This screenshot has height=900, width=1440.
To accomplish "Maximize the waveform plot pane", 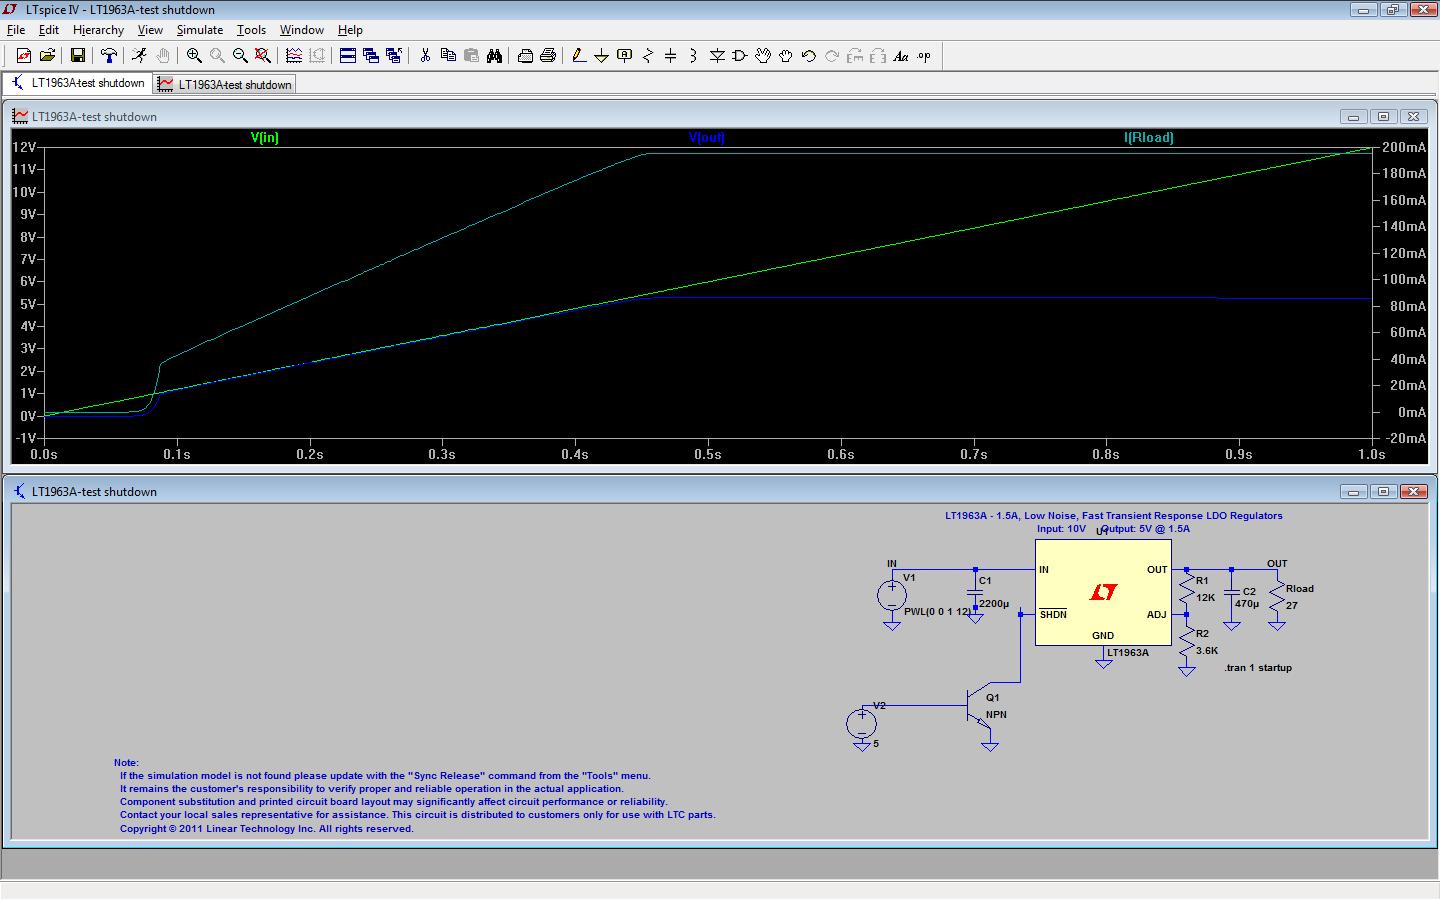I will tap(1383, 116).
